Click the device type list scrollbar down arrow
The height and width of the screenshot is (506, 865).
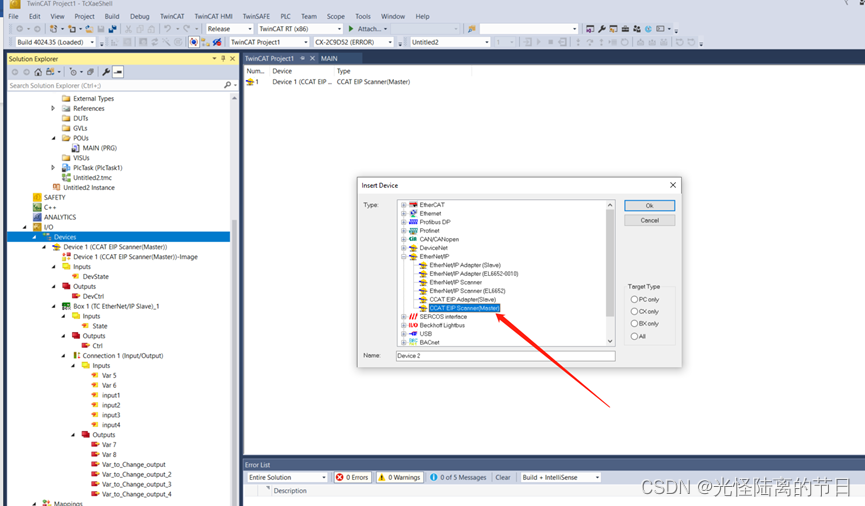coord(610,342)
